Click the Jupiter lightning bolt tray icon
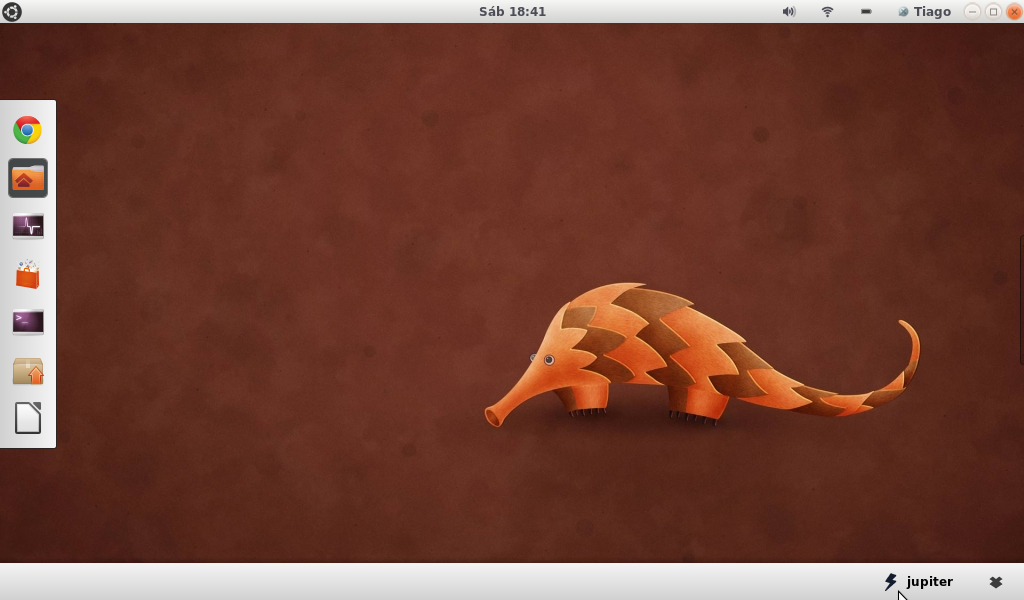The height and width of the screenshot is (600, 1024). pos(890,581)
